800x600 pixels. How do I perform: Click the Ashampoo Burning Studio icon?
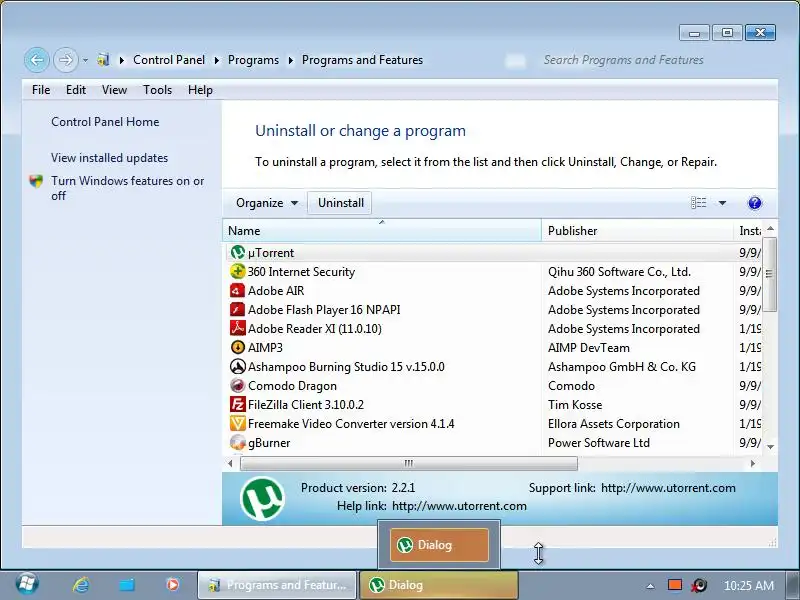click(237, 366)
